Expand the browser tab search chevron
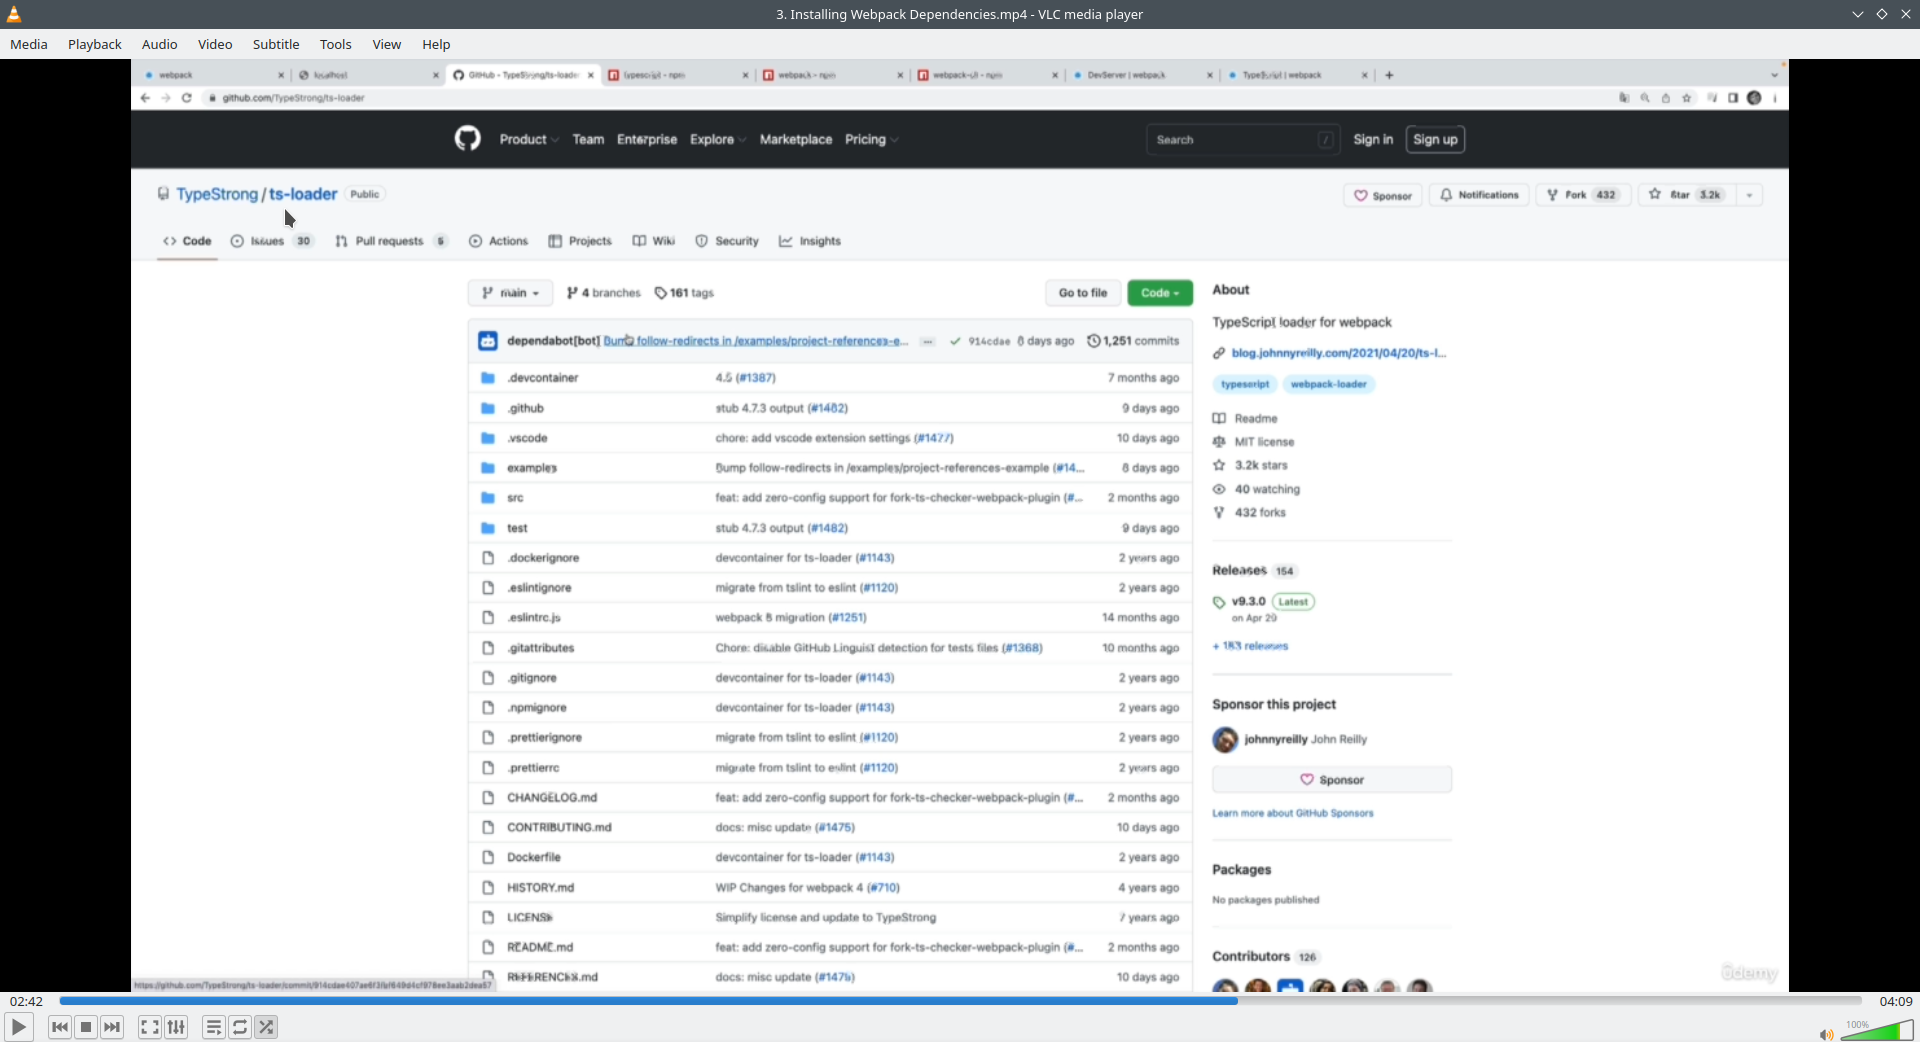The image size is (1920, 1042). [x=1775, y=75]
